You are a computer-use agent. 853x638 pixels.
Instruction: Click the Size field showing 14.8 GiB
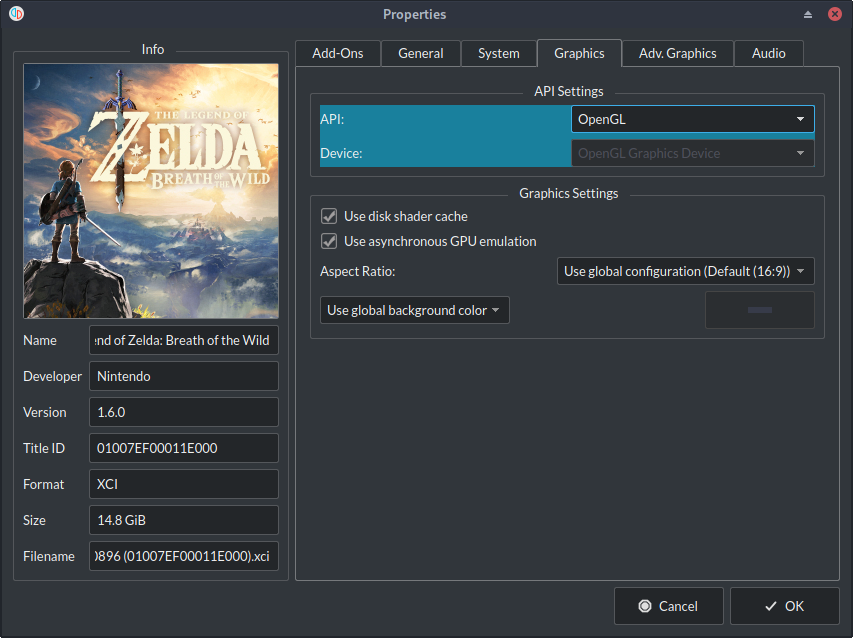click(x=184, y=520)
